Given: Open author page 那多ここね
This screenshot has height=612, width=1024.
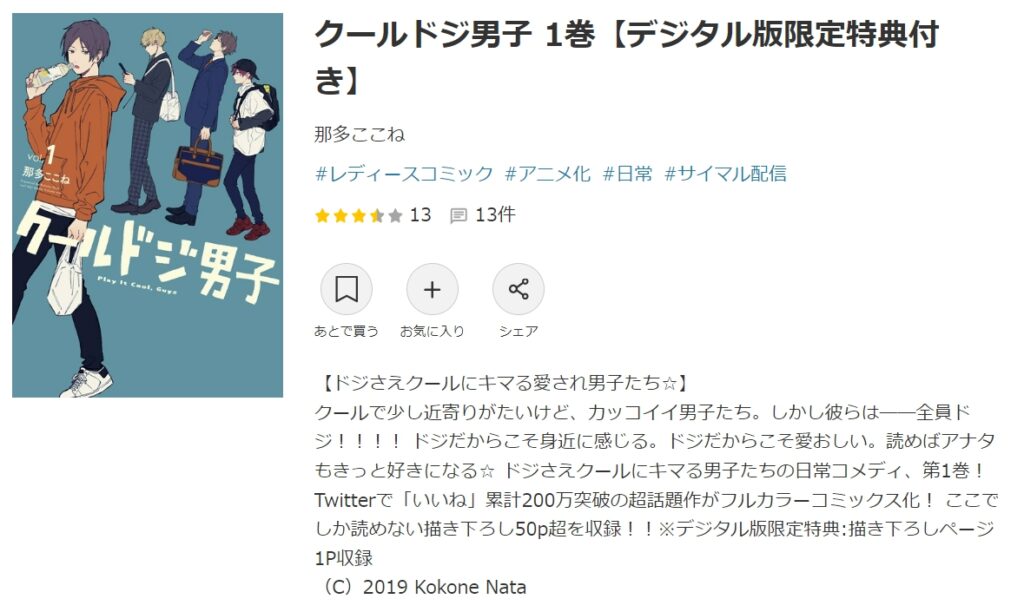Looking at the screenshot, I should coord(360,135).
